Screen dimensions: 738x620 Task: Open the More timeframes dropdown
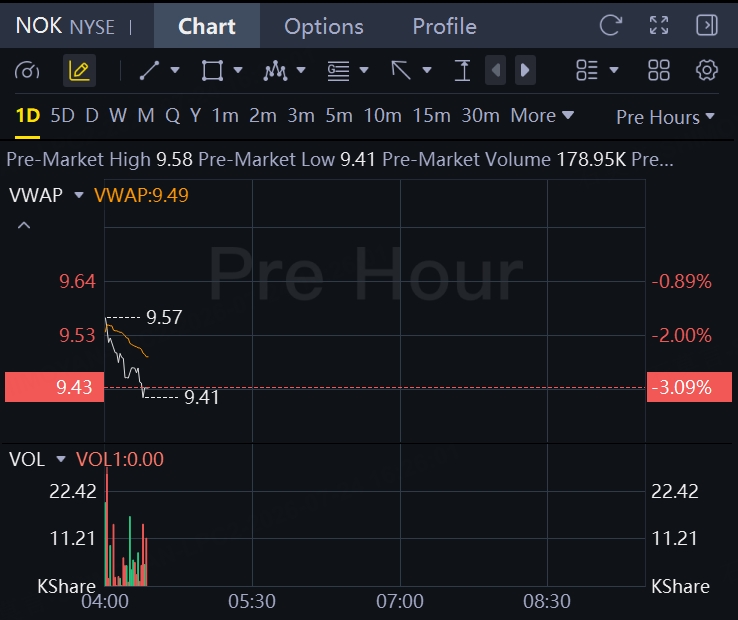click(x=542, y=115)
